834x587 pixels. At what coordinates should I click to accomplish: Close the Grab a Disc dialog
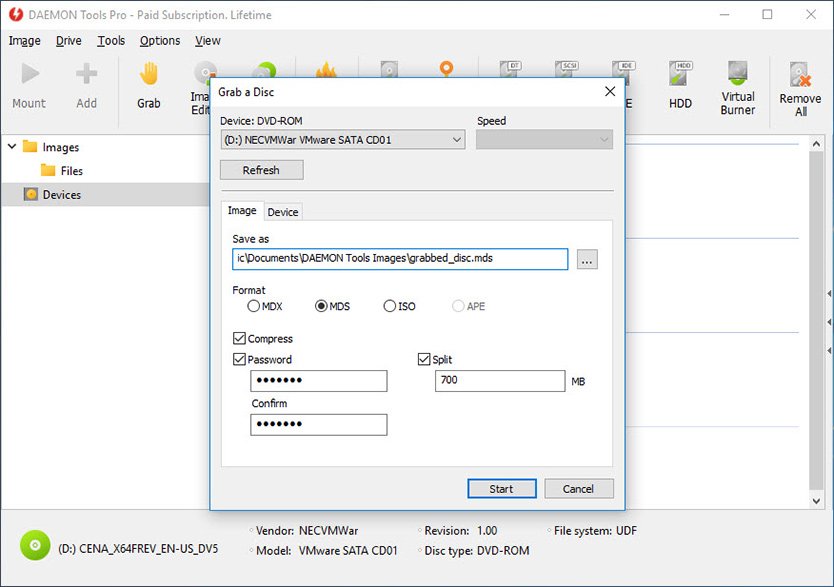610,91
